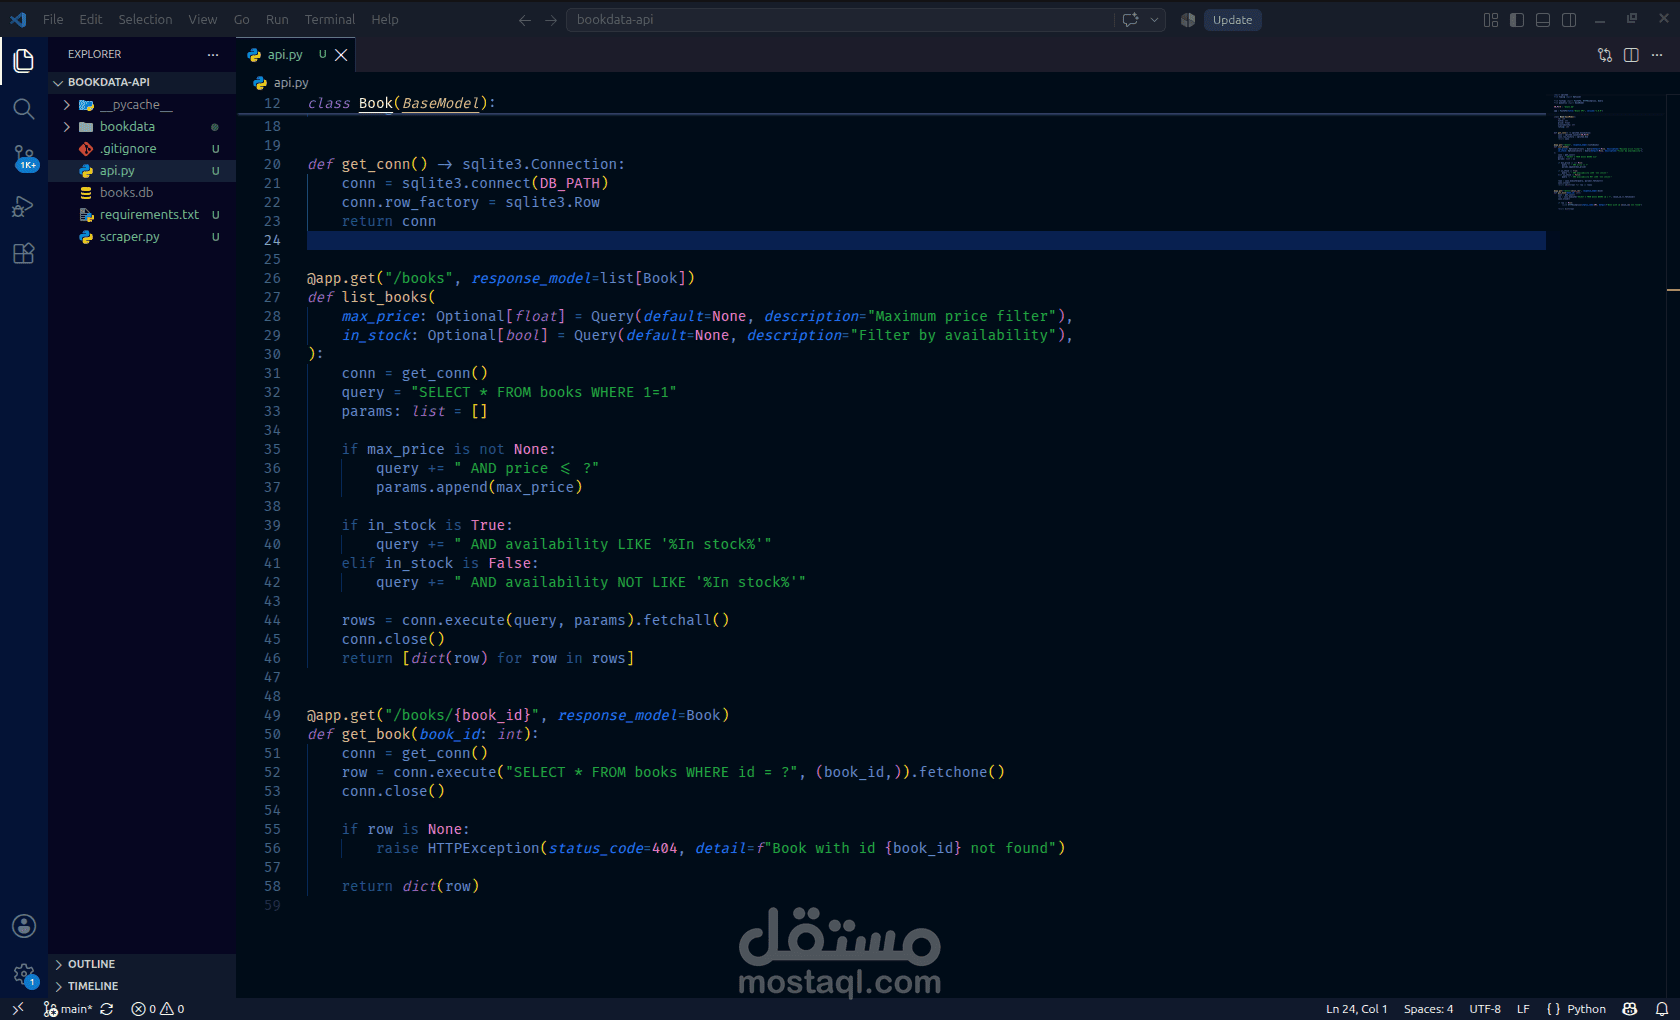Open the Explorer view icon

[x=24, y=61]
